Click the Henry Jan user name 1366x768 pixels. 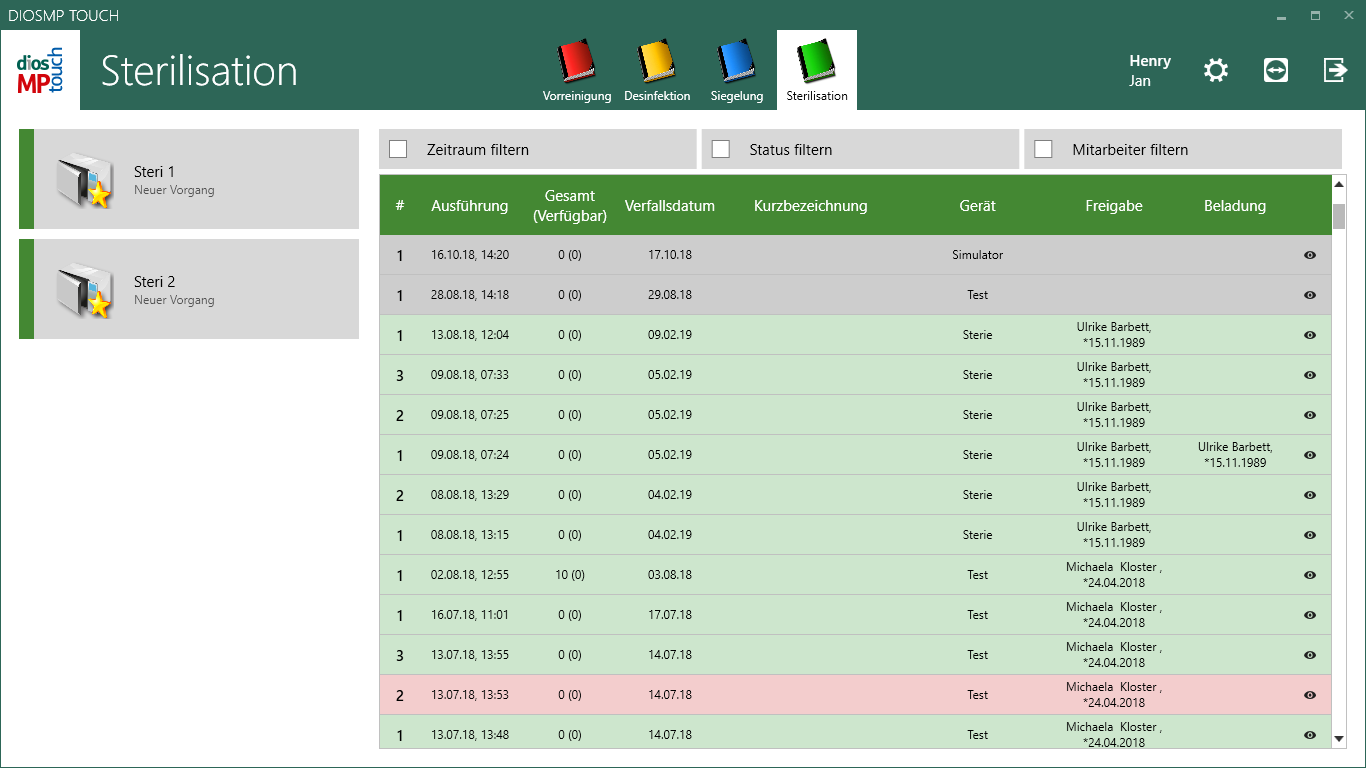click(1150, 70)
